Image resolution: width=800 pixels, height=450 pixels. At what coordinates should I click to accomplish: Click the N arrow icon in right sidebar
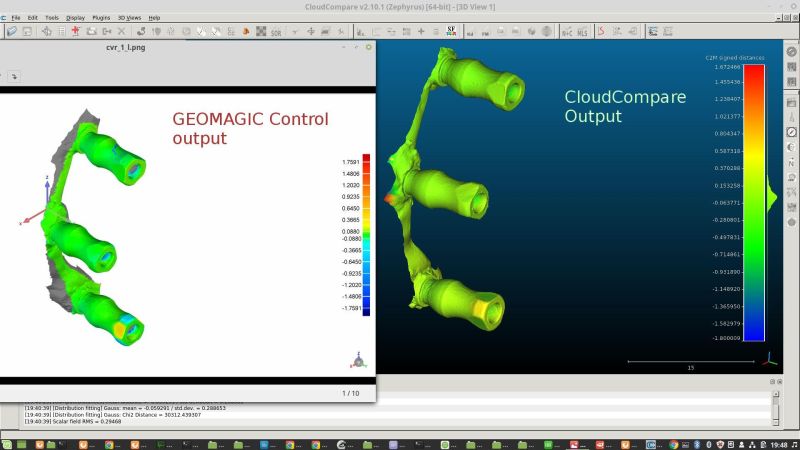pos(791,162)
